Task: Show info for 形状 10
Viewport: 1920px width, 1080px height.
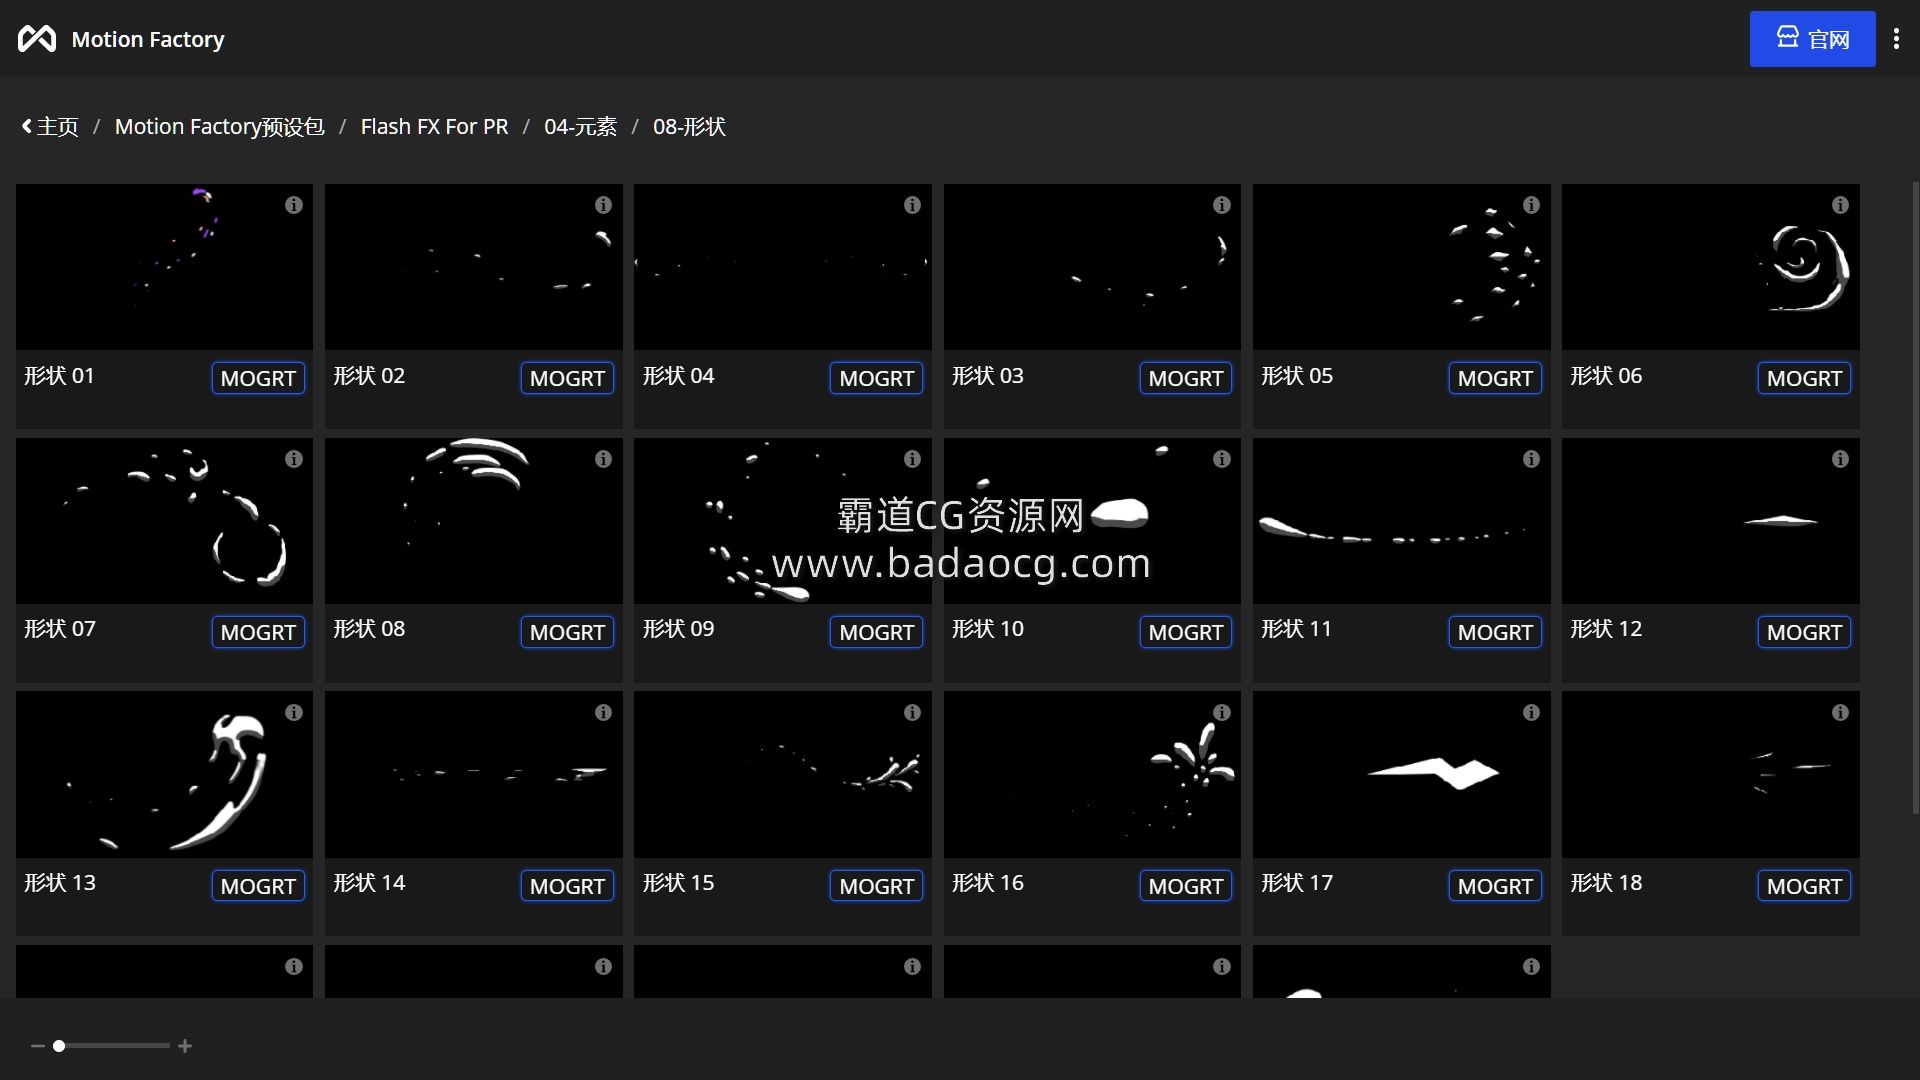Action: [1221, 459]
